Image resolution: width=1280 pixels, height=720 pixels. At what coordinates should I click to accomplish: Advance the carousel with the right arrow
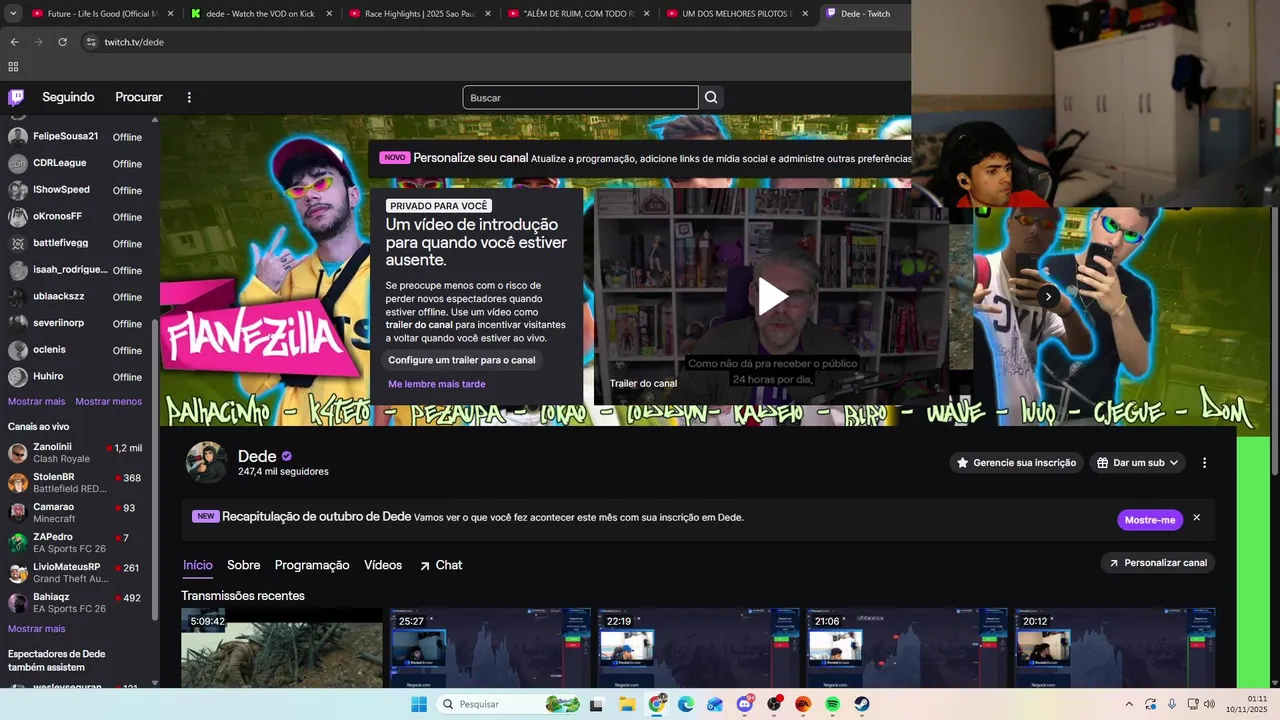pos(1047,296)
